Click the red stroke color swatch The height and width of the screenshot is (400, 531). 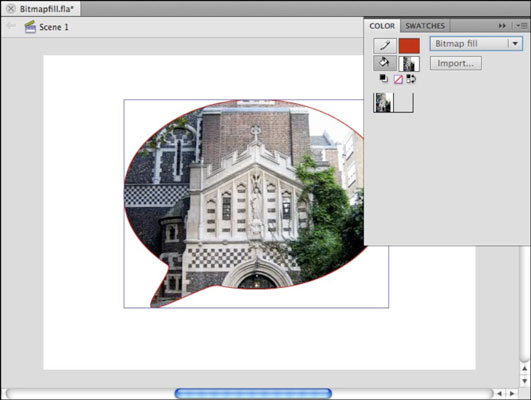coord(409,46)
